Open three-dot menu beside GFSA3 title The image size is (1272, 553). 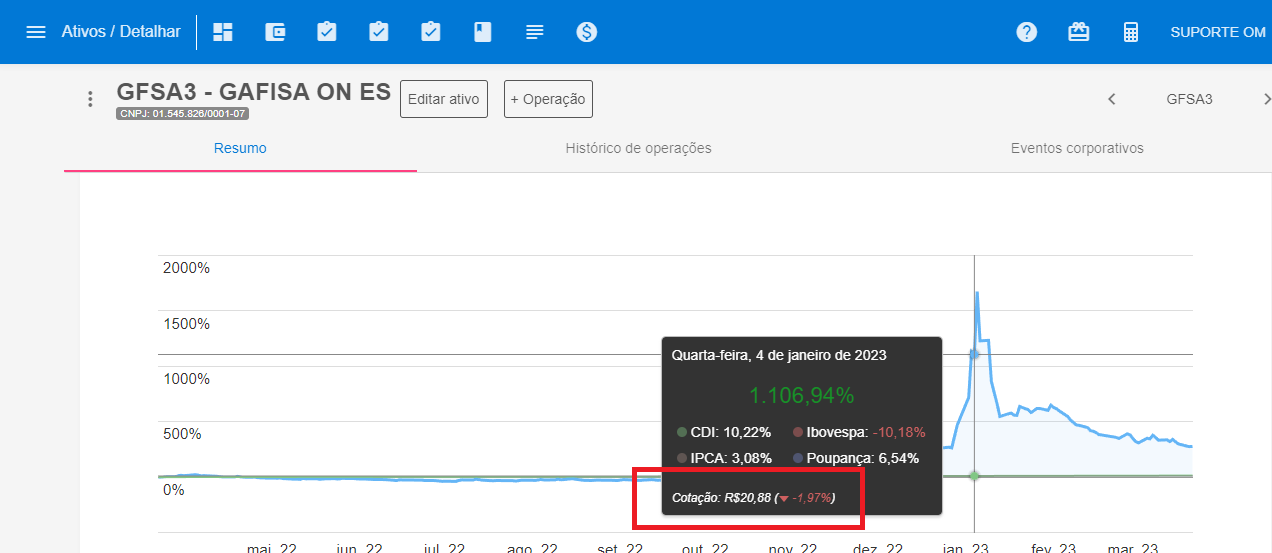point(90,99)
